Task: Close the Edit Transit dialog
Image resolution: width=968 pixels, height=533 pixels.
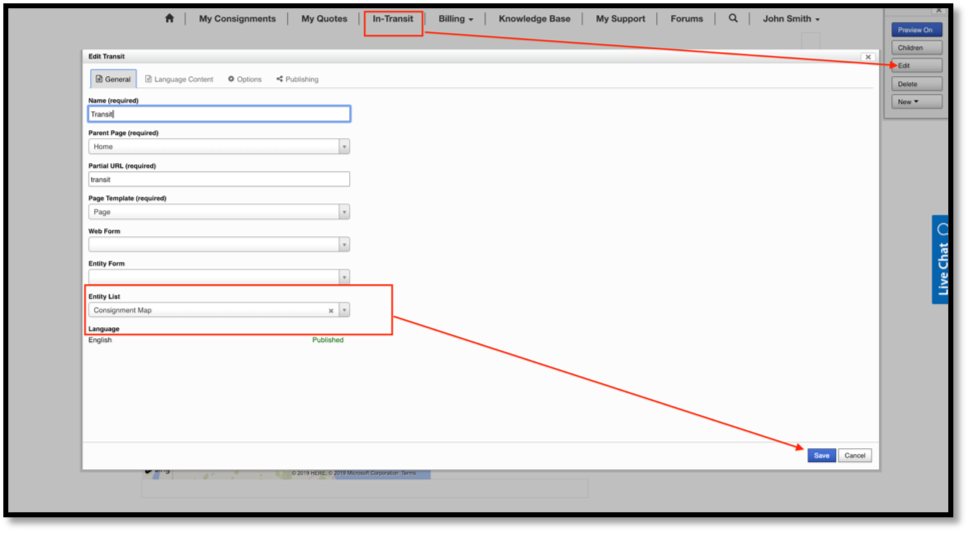Action: coord(867,57)
